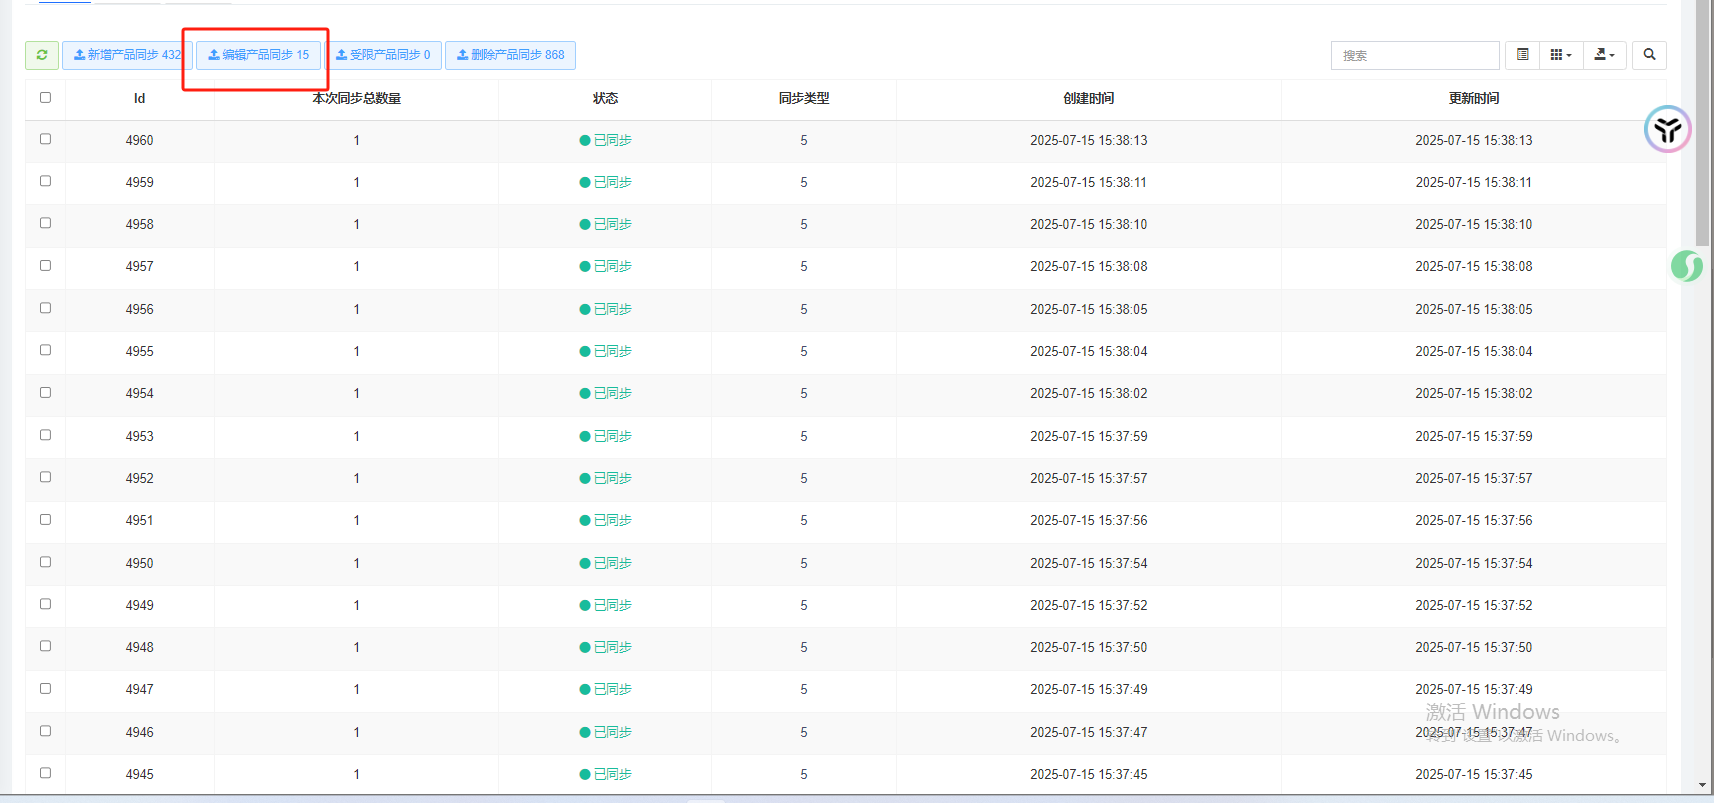
Task: Focus the 搜索 search input field
Action: pos(1414,55)
